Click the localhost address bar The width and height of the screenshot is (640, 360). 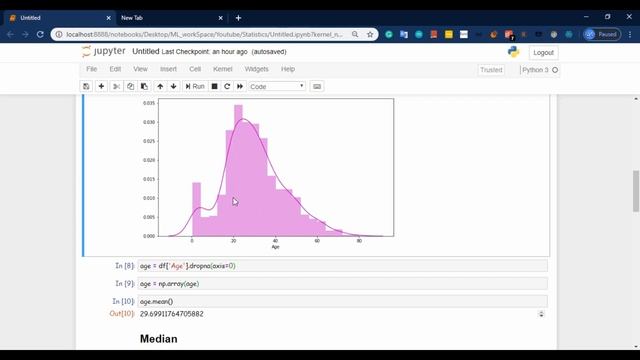204,35
